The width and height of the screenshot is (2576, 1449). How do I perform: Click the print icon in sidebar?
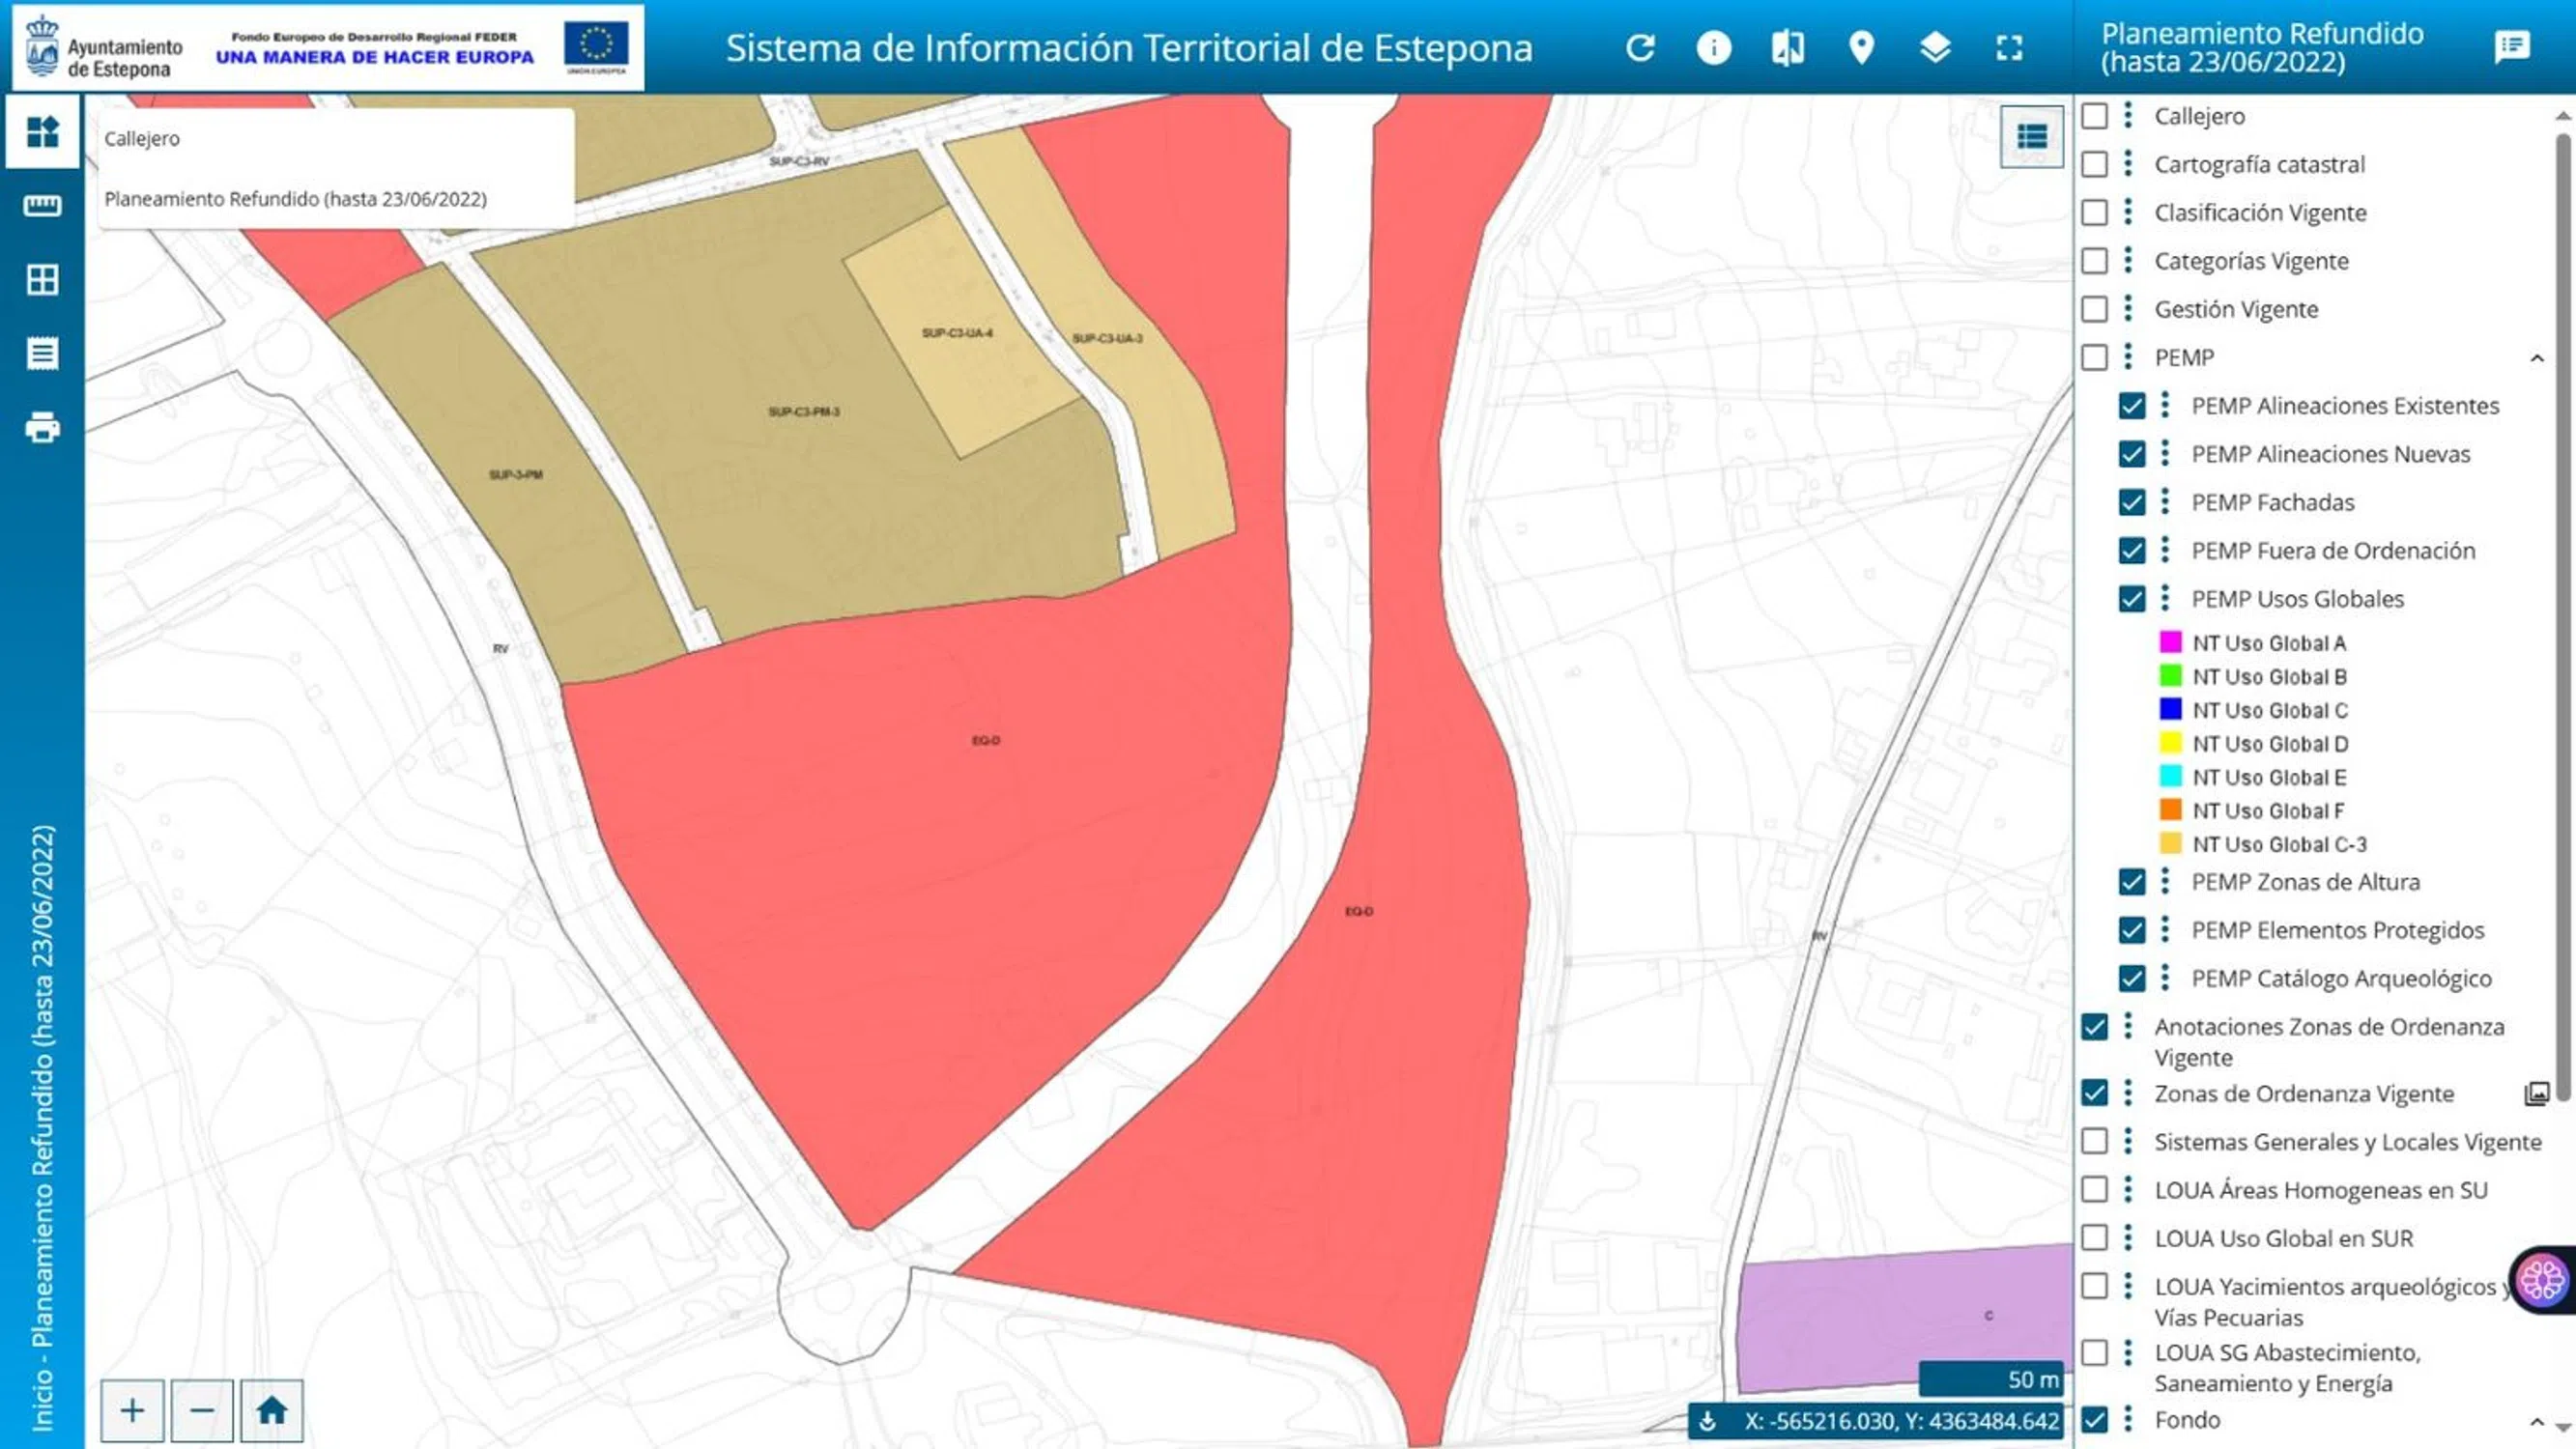(x=42, y=428)
